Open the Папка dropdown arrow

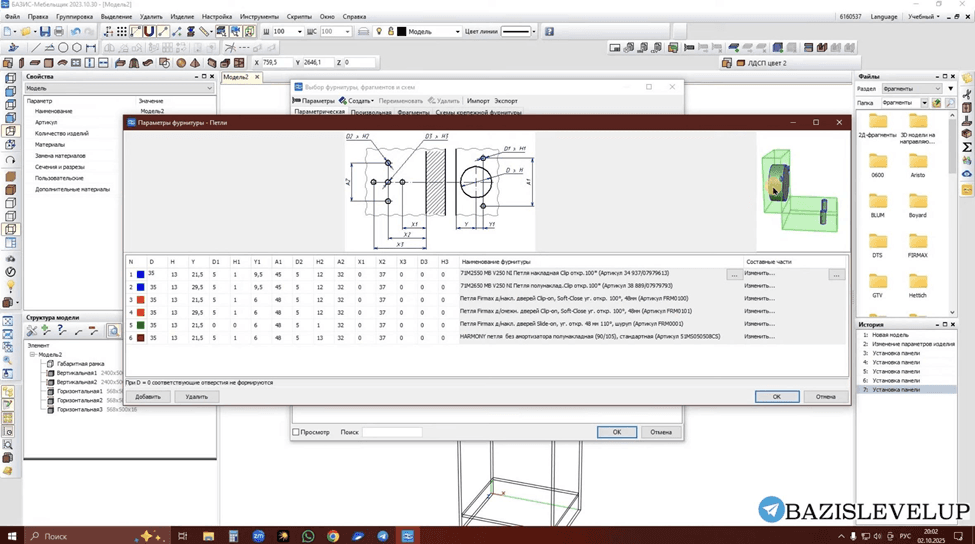coord(925,103)
